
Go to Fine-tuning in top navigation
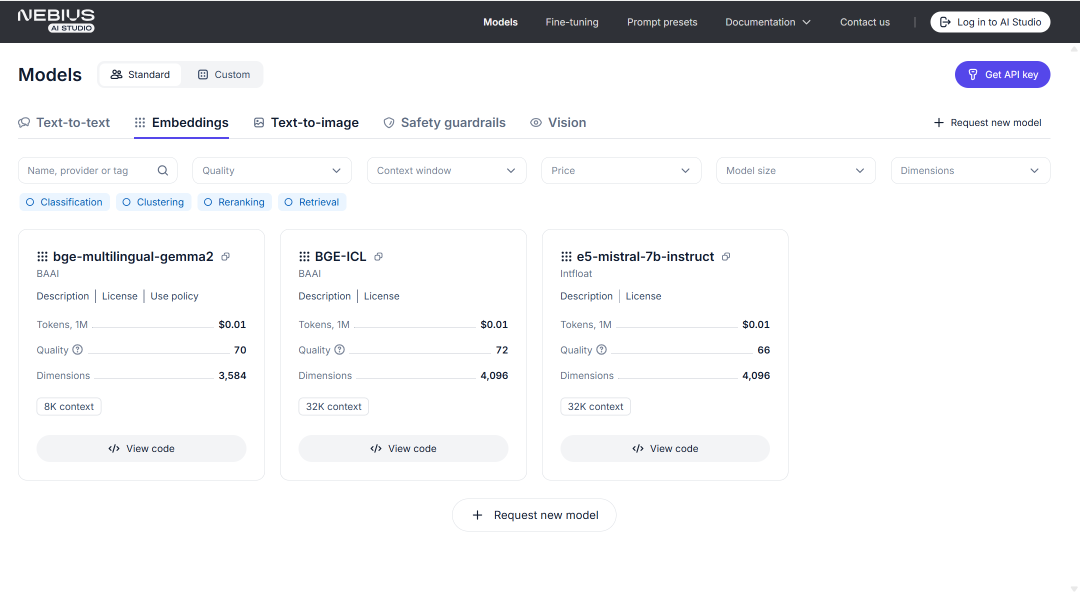point(572,22)
